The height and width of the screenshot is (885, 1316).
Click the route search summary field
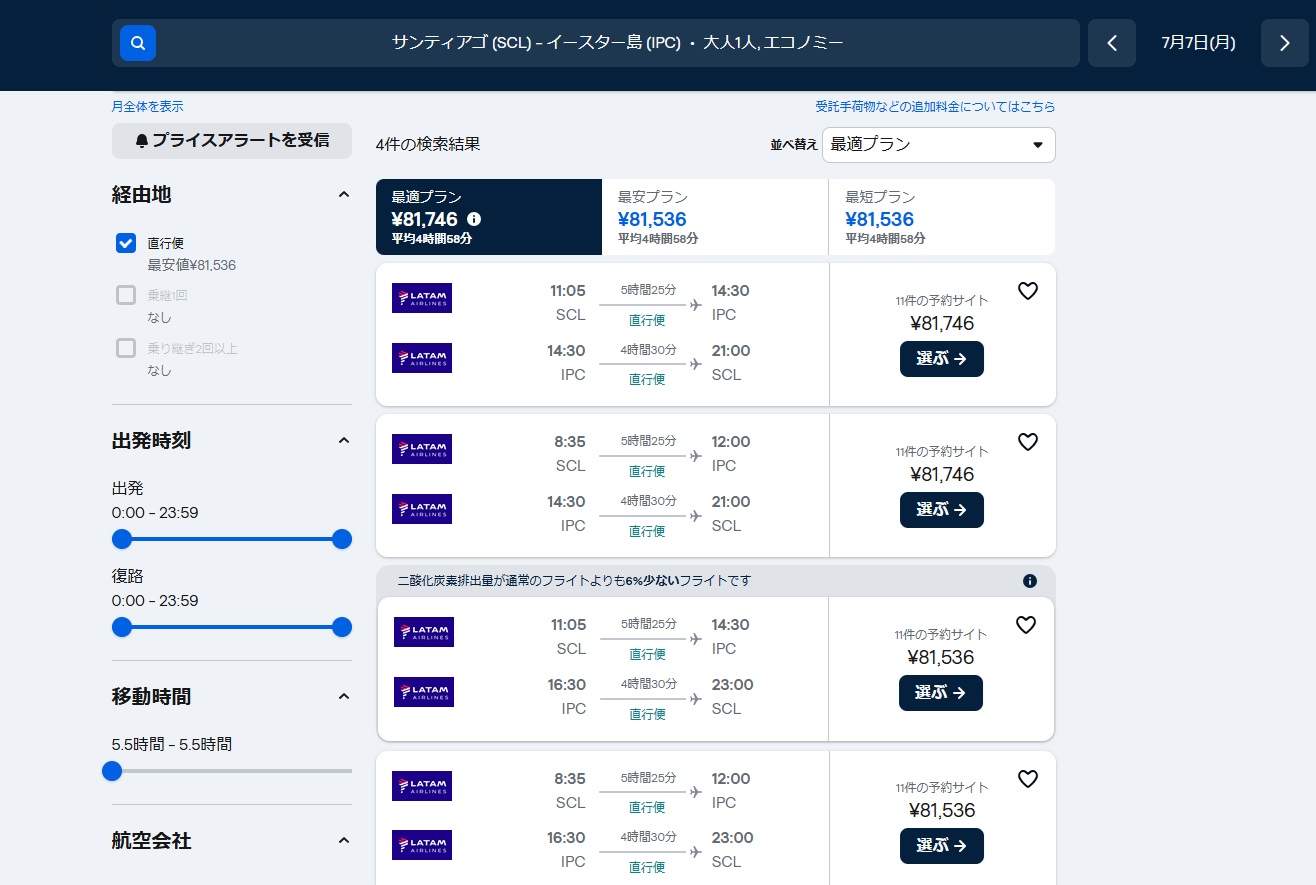617,43
